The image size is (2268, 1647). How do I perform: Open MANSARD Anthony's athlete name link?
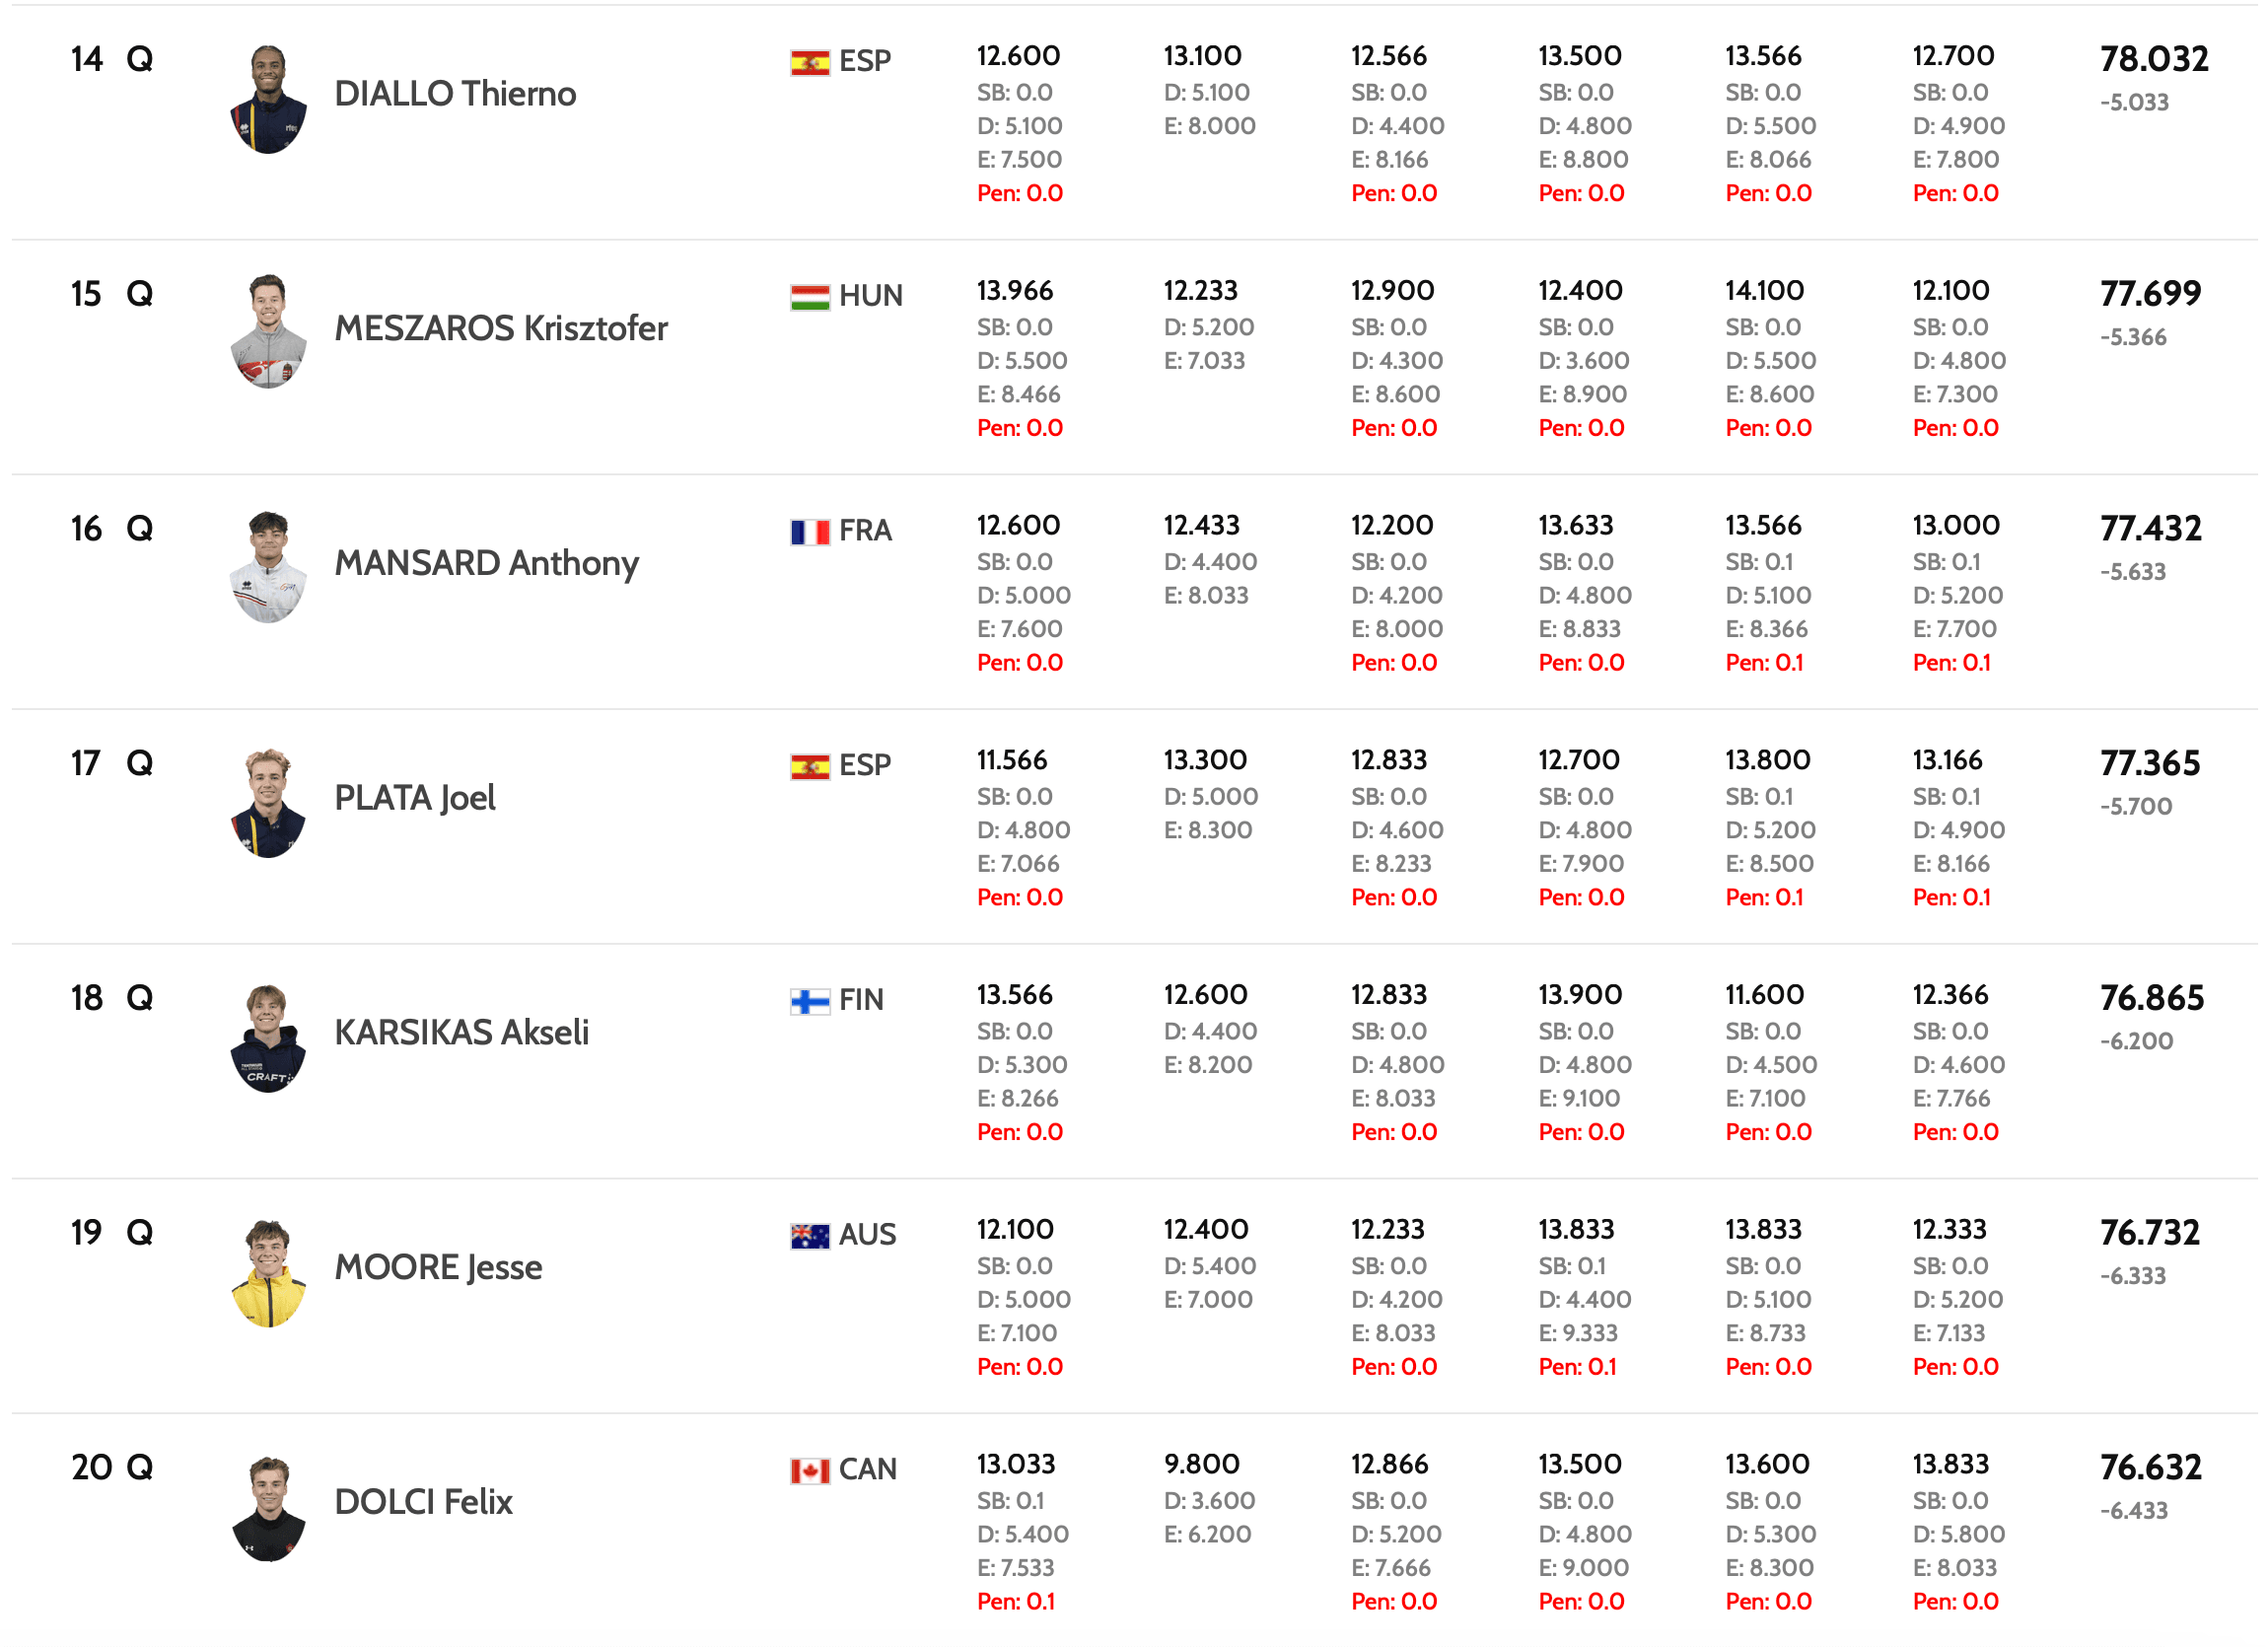point(486,563)
